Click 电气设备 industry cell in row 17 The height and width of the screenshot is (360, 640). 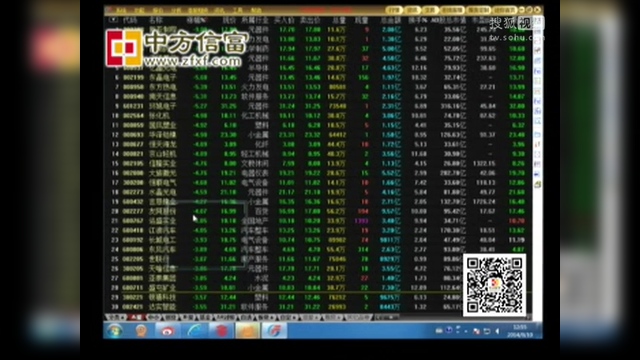[x=255, y=182]
